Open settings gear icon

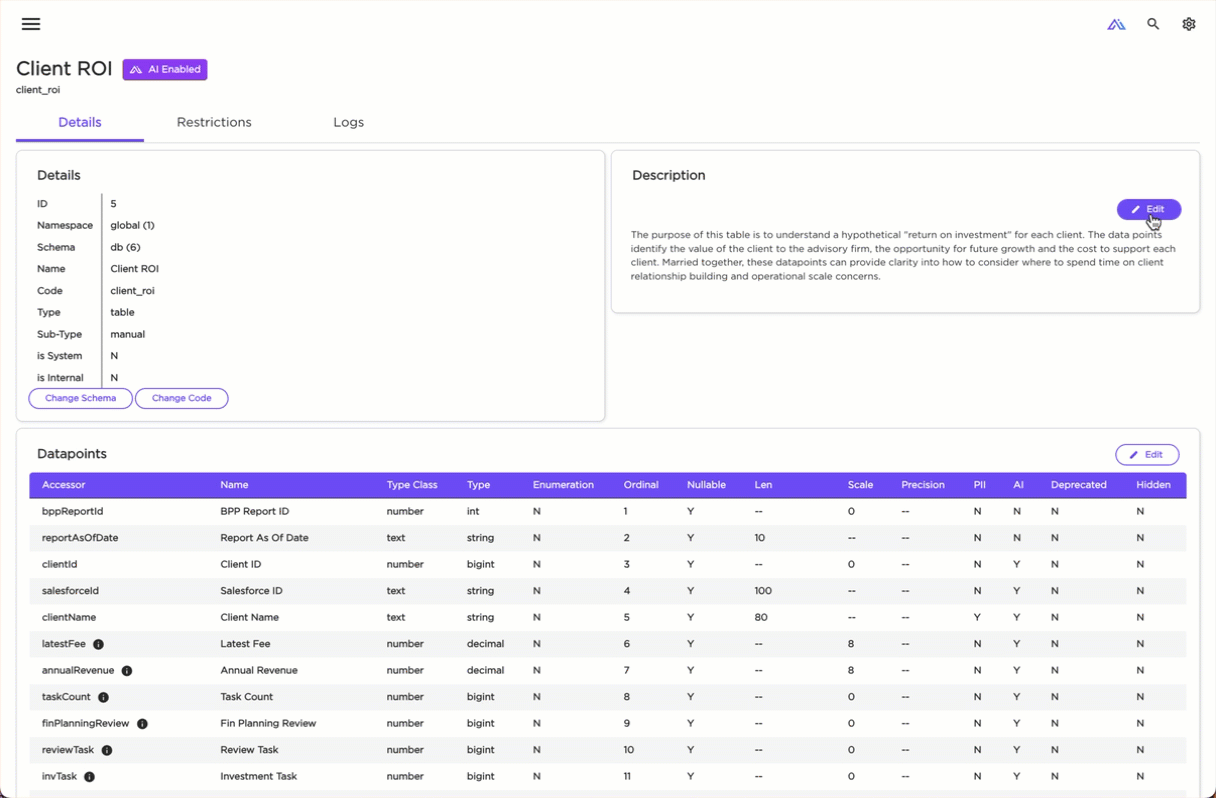tap(1189, 24)
